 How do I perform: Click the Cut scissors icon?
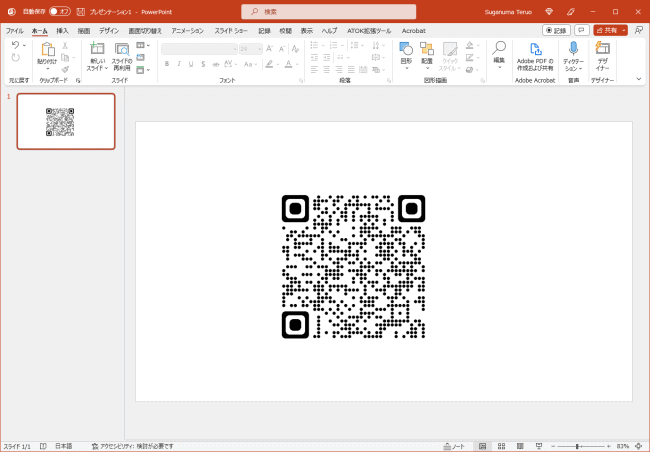(x=65, y=45)
